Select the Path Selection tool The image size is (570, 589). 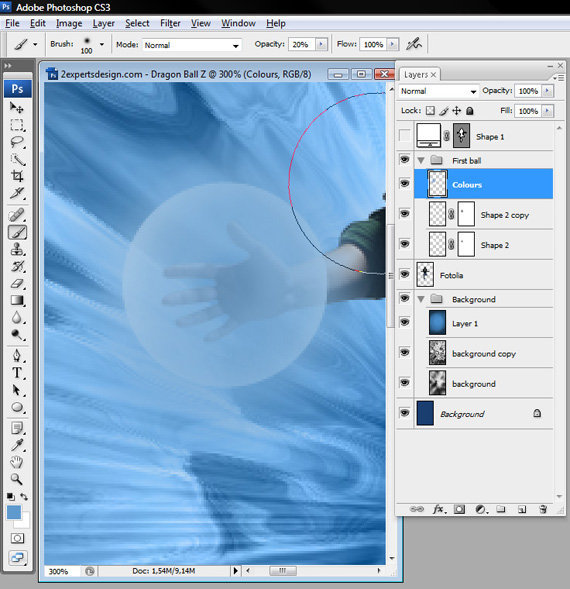click(x=17, y=390)
